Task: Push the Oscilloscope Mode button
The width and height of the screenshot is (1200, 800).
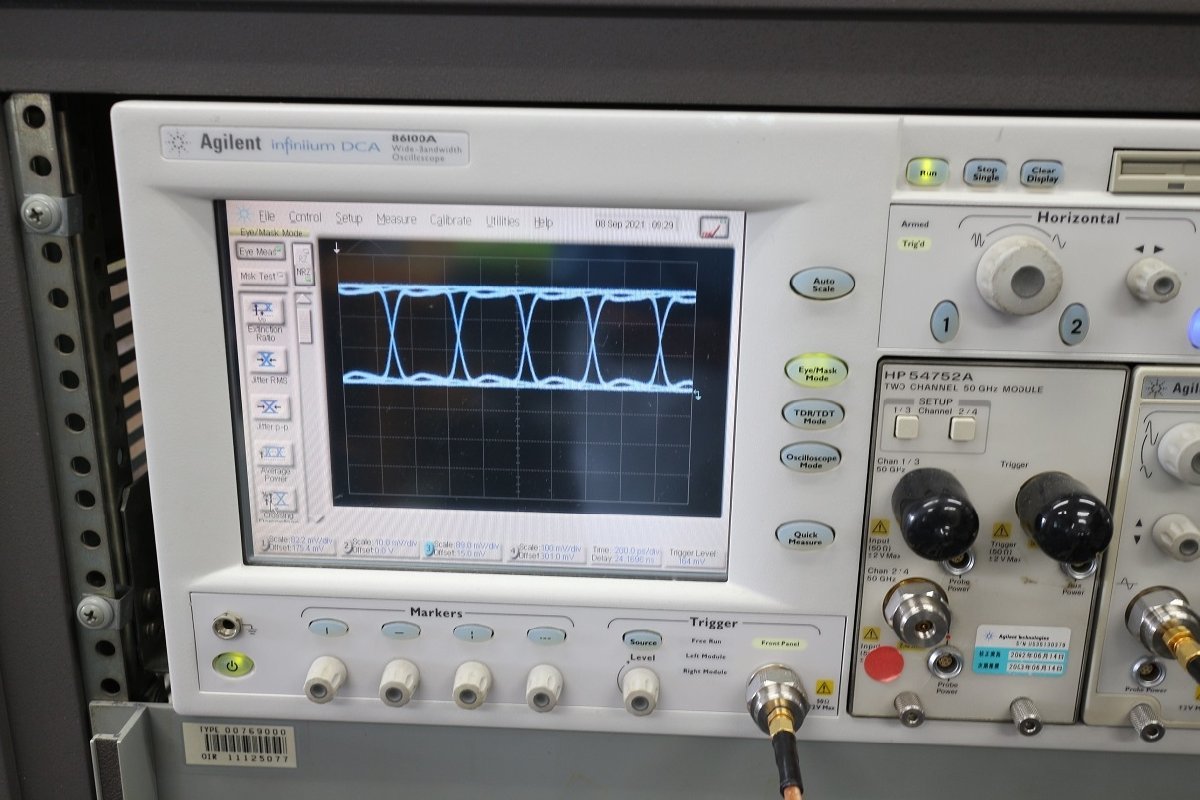Action: tap(810, 458)
